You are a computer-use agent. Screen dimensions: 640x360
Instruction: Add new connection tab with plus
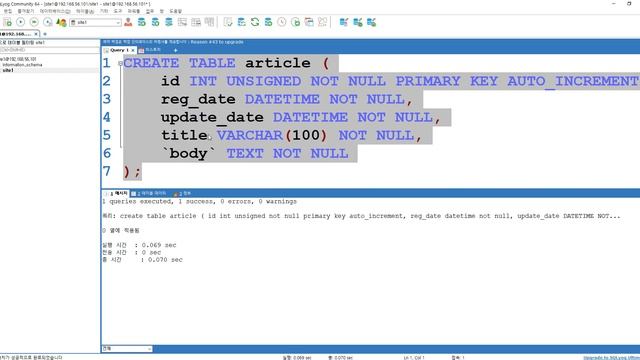(x=45, y=34)
